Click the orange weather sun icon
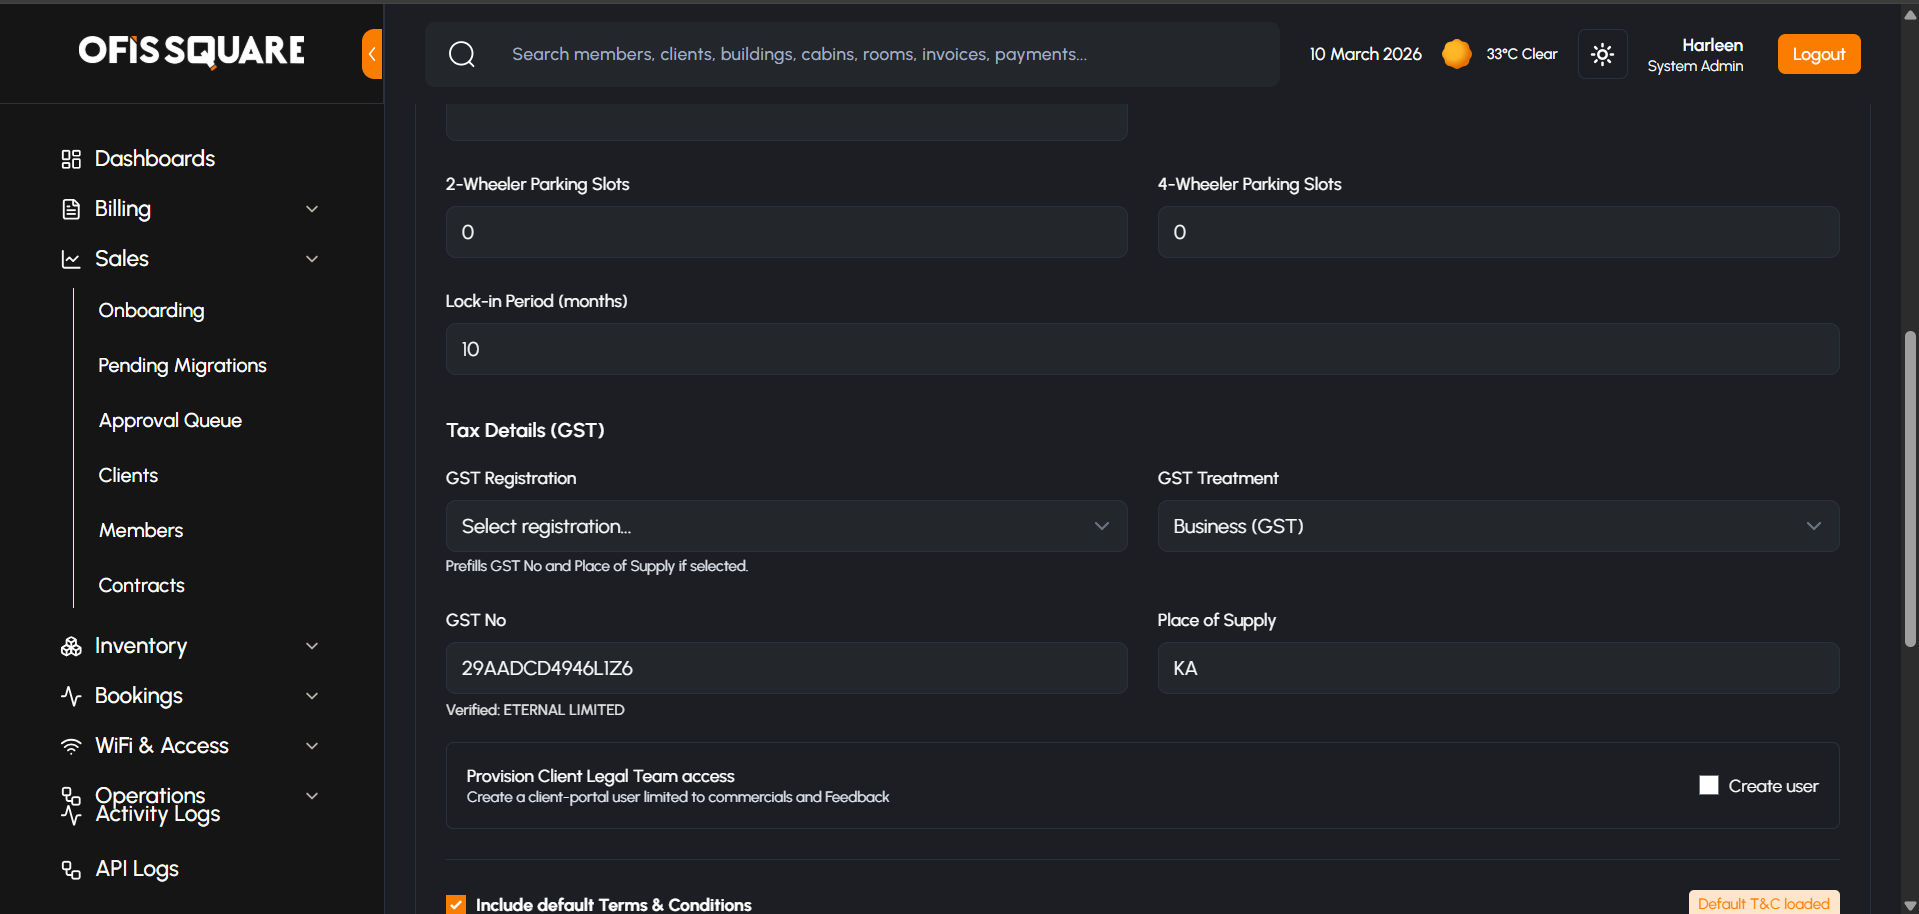The width and height of the screenshot is (1919, 914). [1456, 54]
